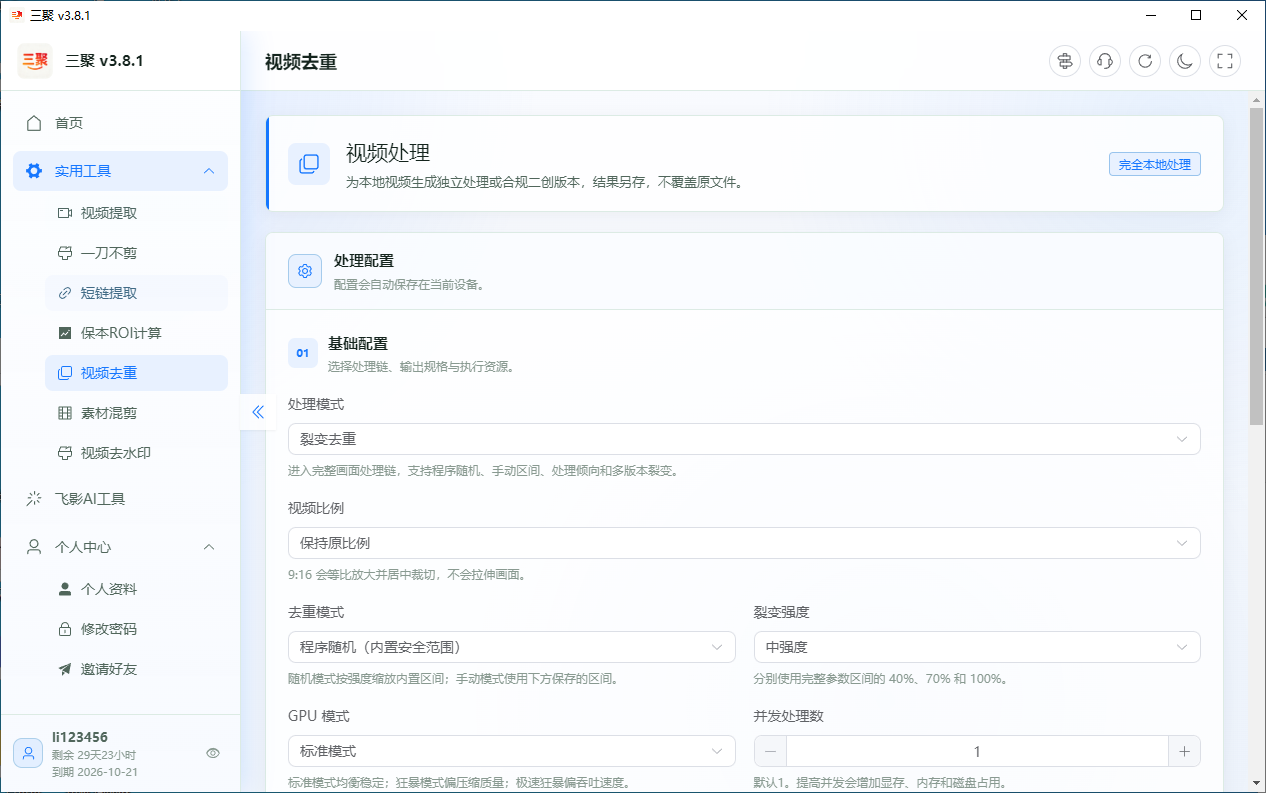Click the 01 基础配置 step badge
This screenshot has width=1266, height=793.
click(x=302, y=353)
